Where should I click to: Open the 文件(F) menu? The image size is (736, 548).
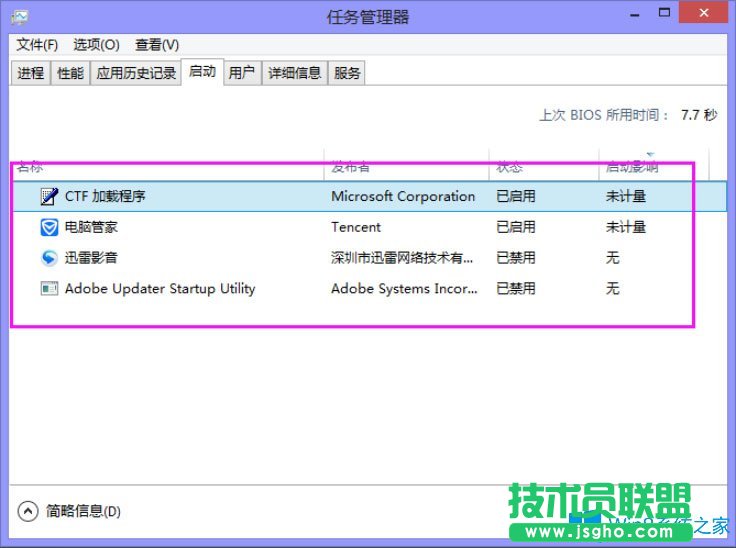(38, 45)
